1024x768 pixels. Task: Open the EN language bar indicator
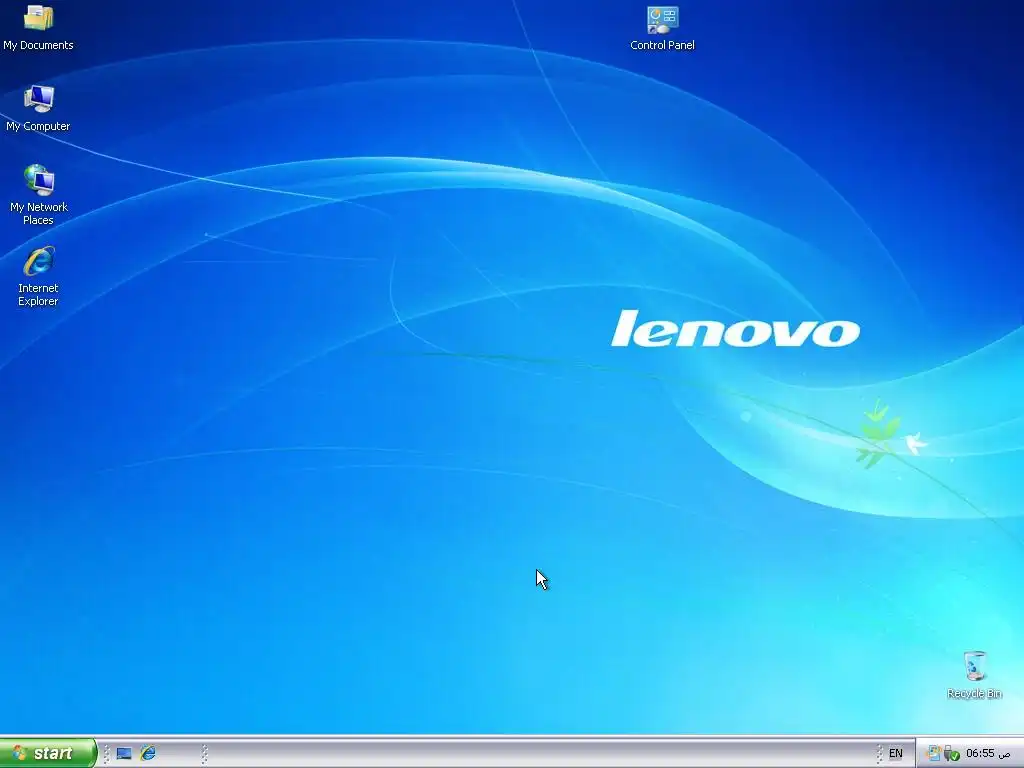(895, 754)
